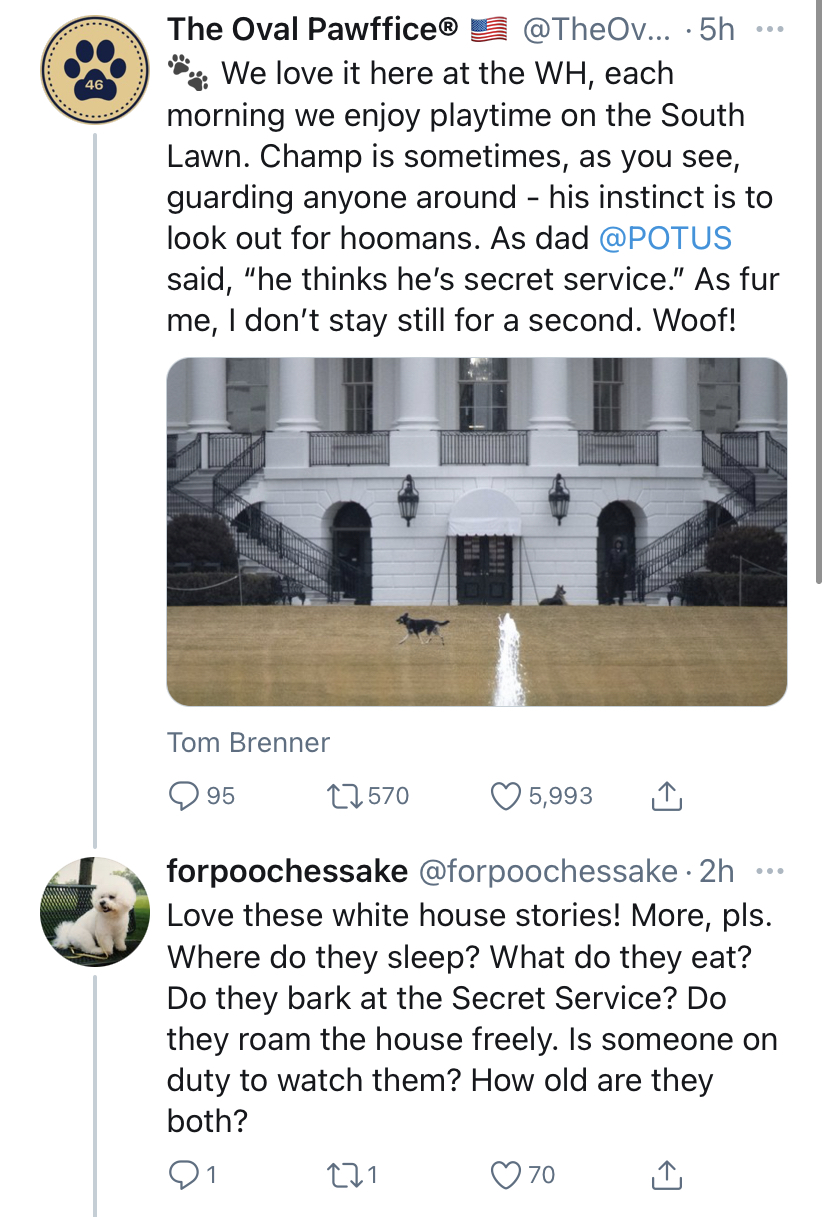Reply to forpoochessake's comment
The image size is (828, 1217).
(x=192, y=1174)
